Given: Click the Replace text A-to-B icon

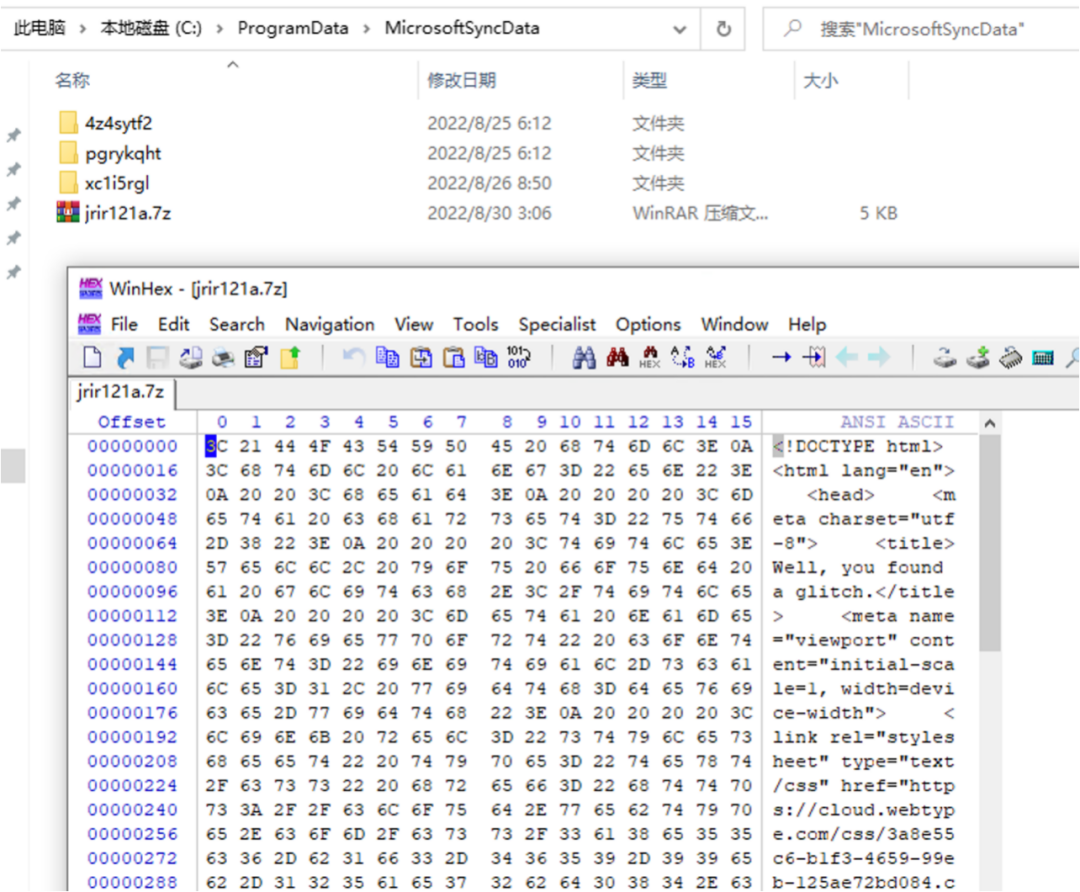Looking at the screenshot, I should point(683,357).
